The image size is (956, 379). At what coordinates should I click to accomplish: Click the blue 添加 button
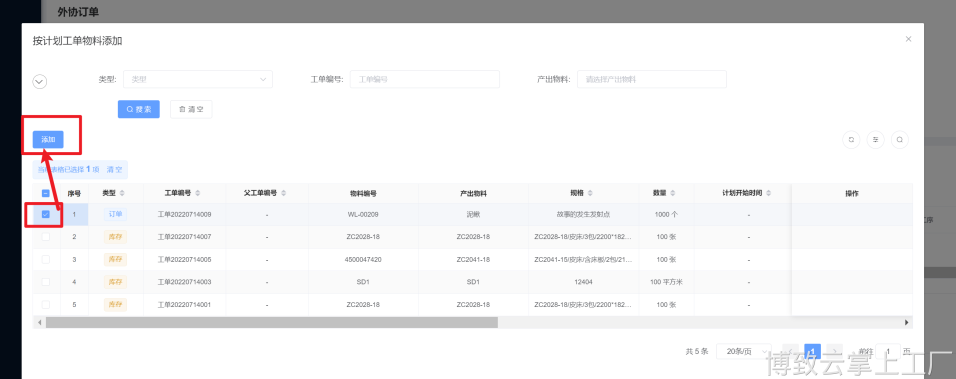click(x=48, y=140)
